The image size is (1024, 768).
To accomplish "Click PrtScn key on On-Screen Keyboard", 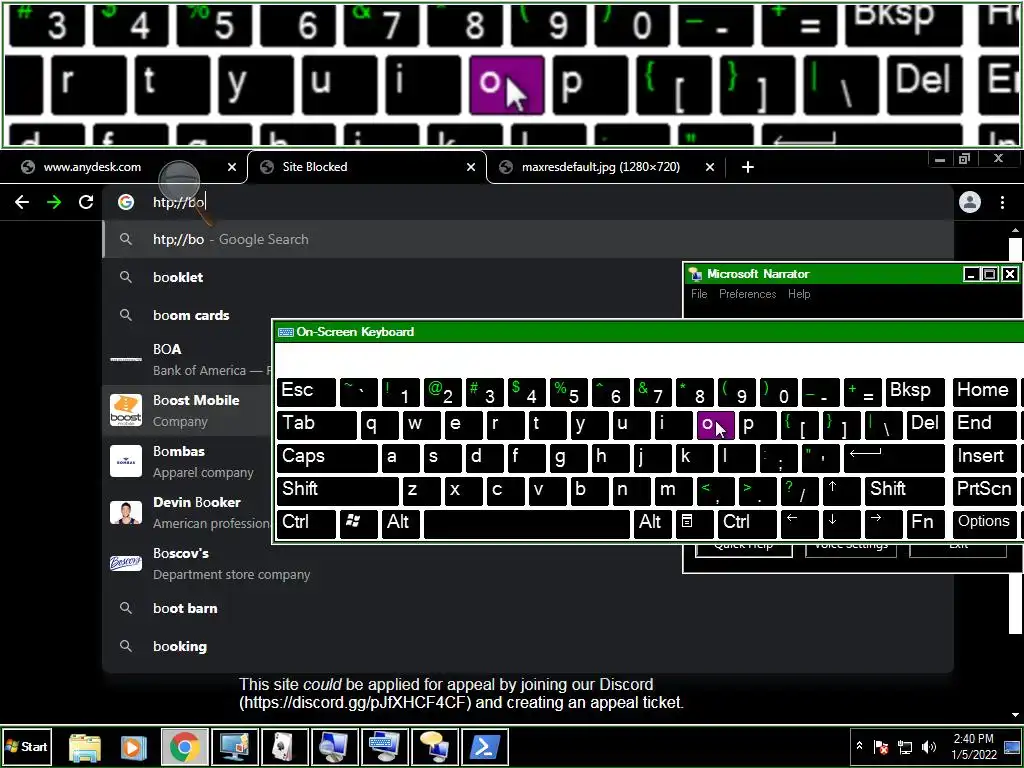I will click(985, 490).
